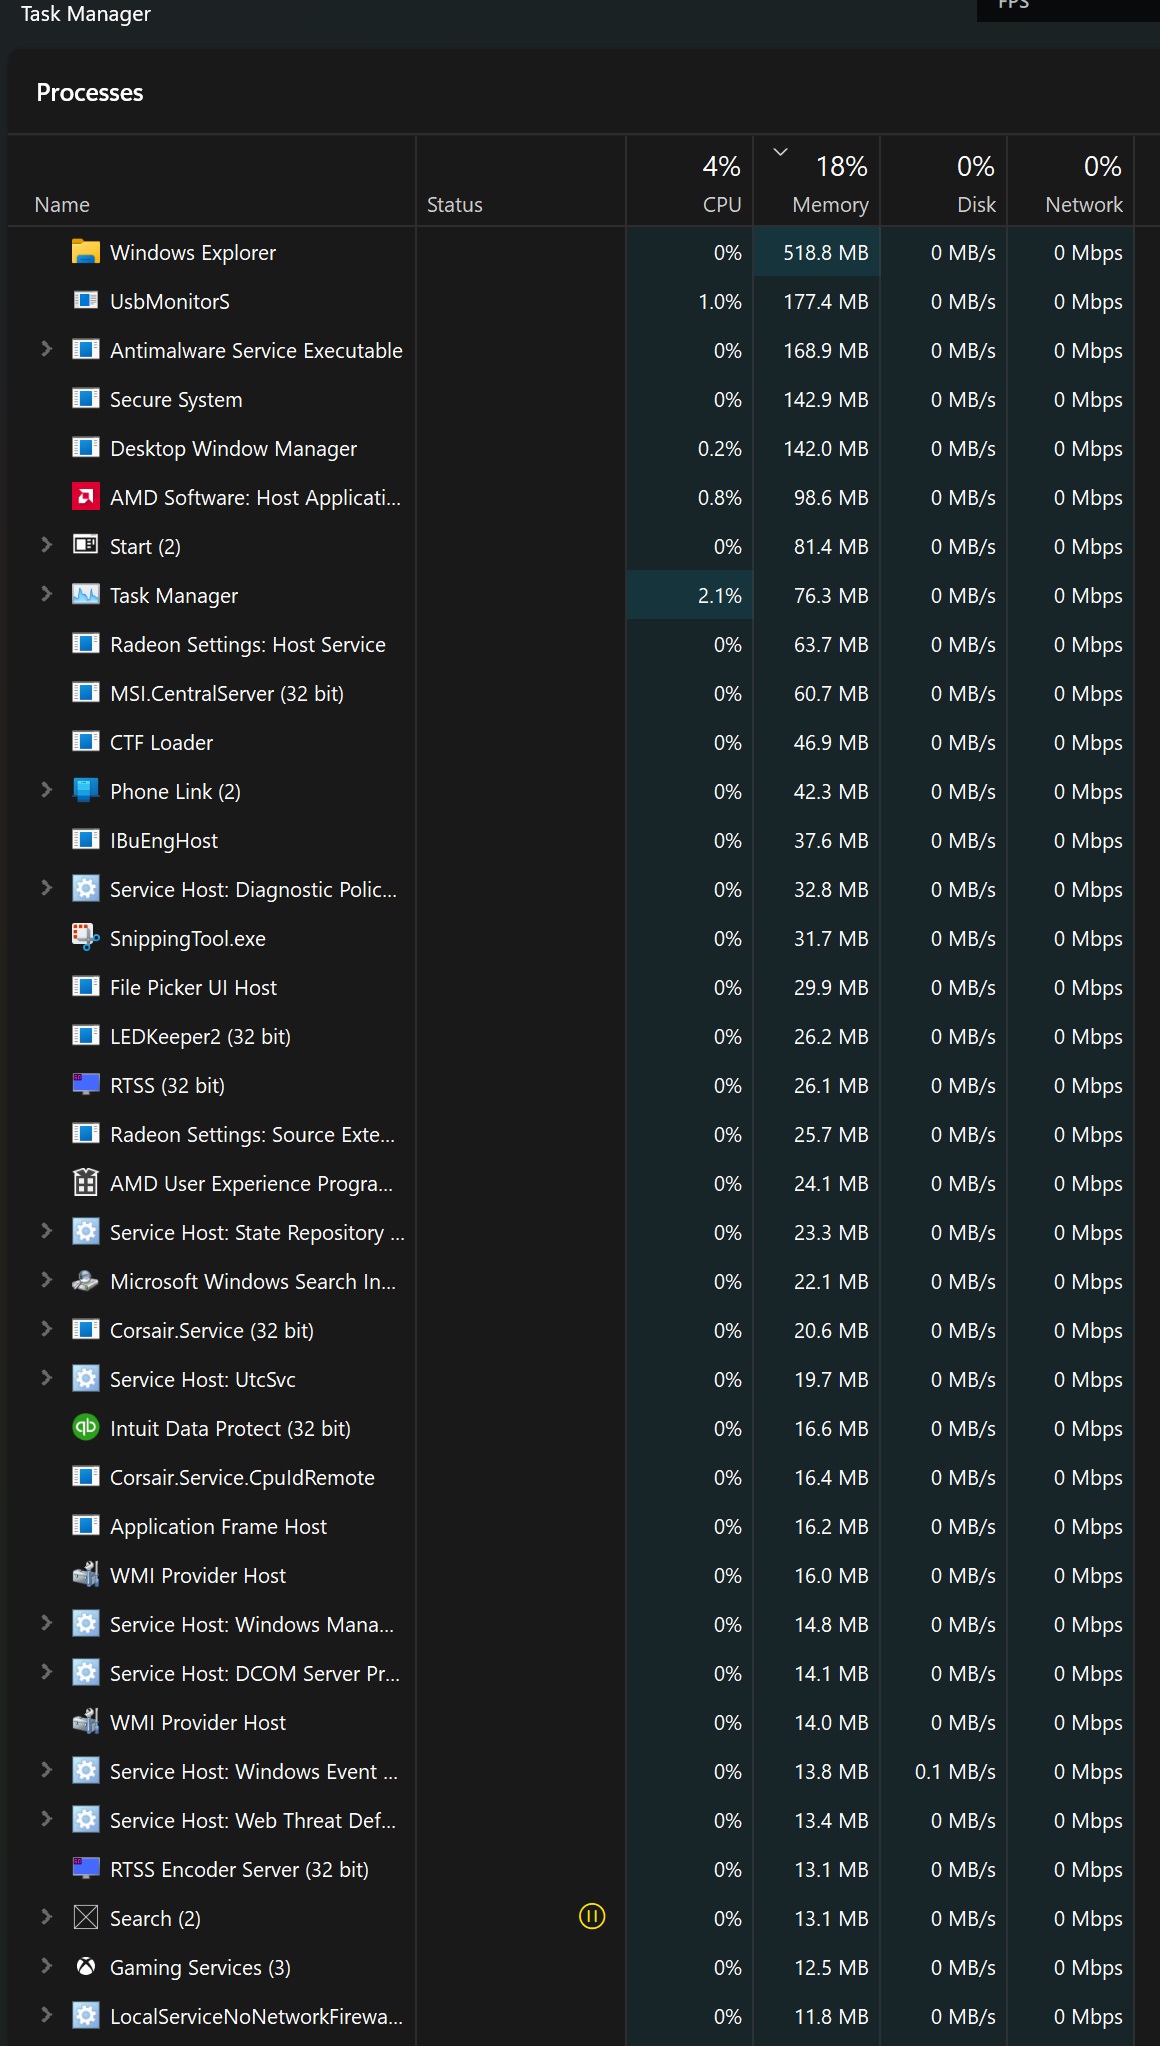Expand the Antimalware Service Executable group
This screenshot has width=1160, height=2046.
46,349
